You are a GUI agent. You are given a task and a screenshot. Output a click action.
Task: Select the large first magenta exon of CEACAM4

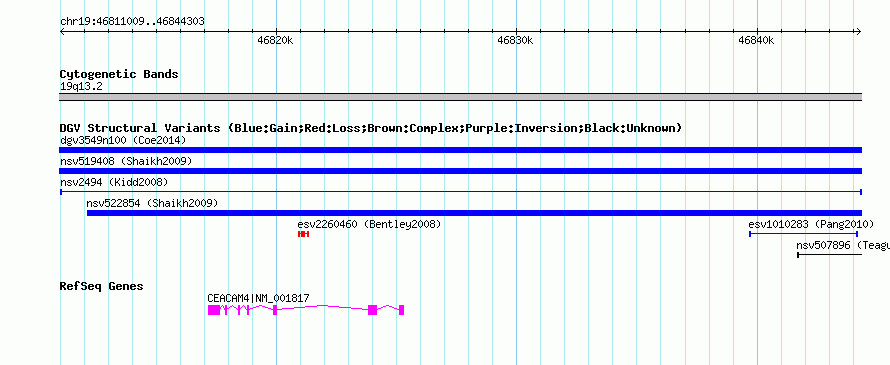(213, 310)
